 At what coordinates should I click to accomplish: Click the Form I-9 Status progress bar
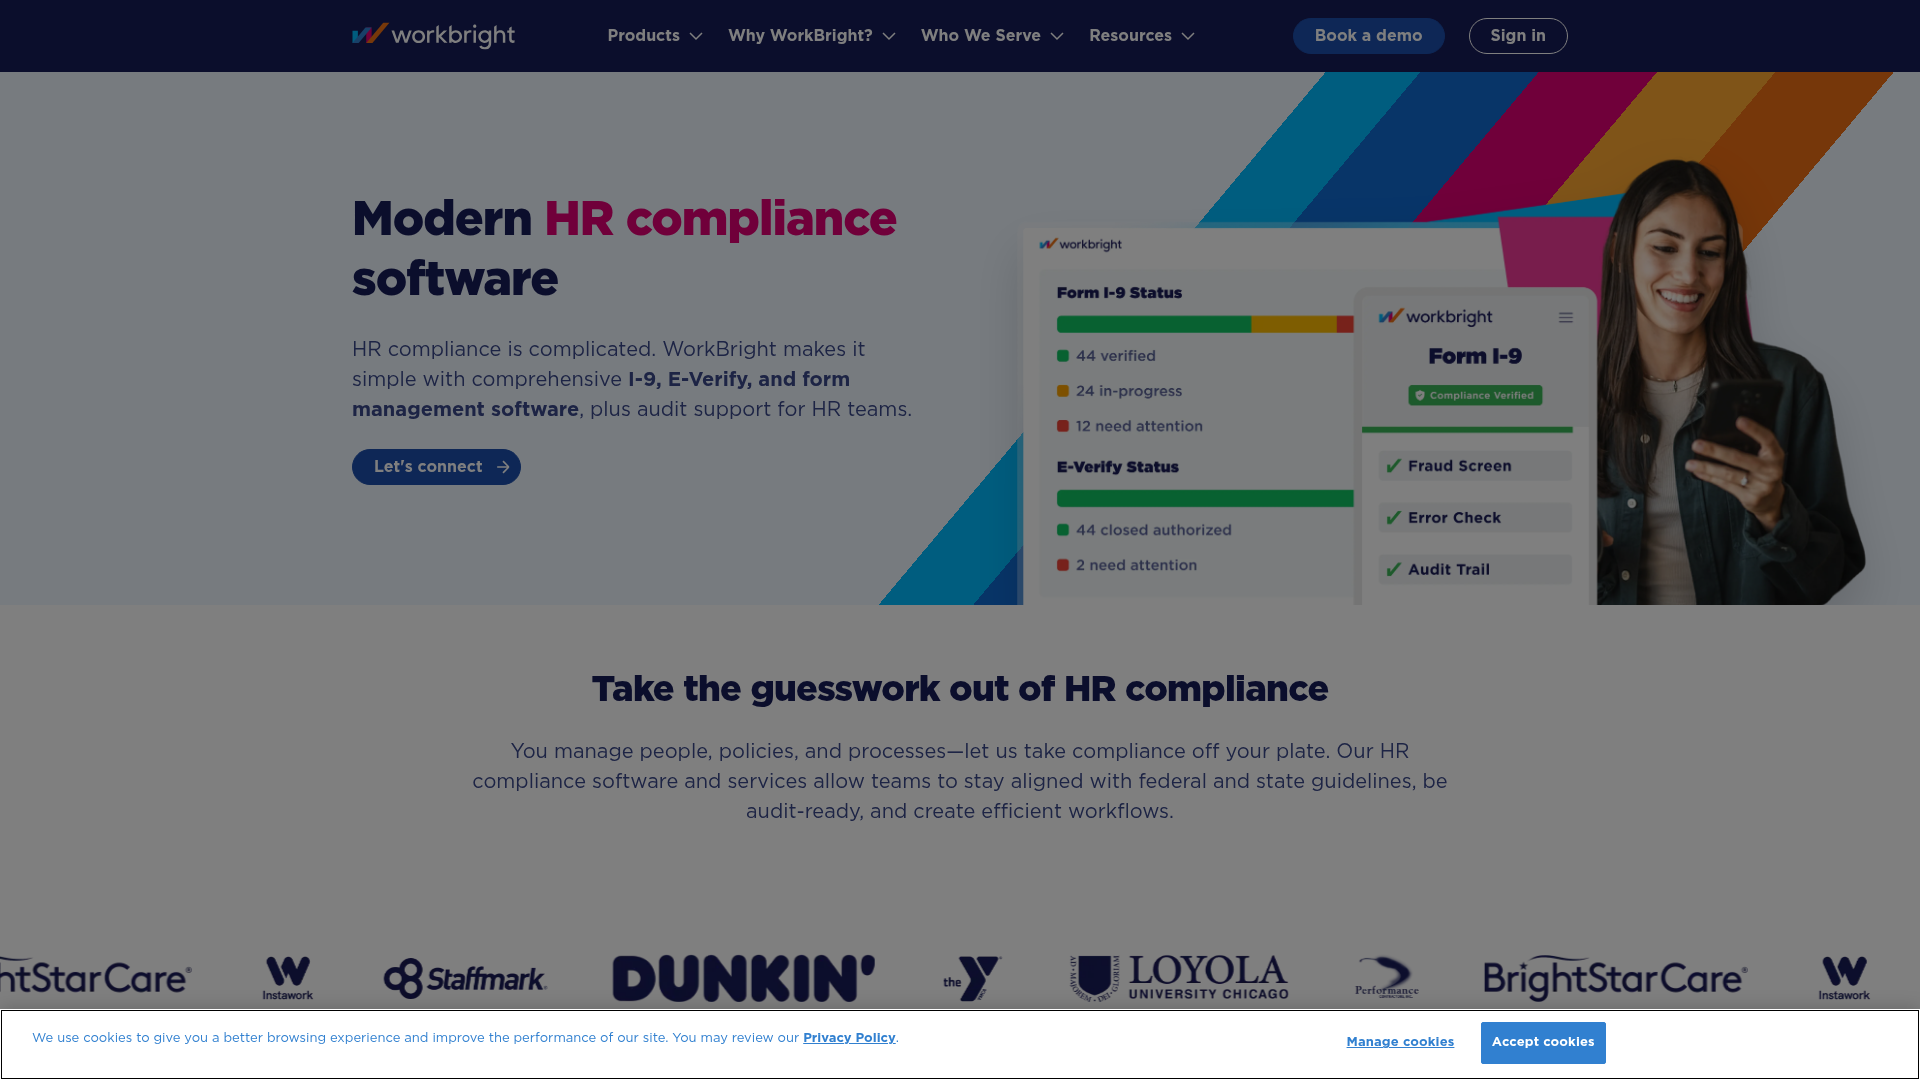pos(1204,323)
